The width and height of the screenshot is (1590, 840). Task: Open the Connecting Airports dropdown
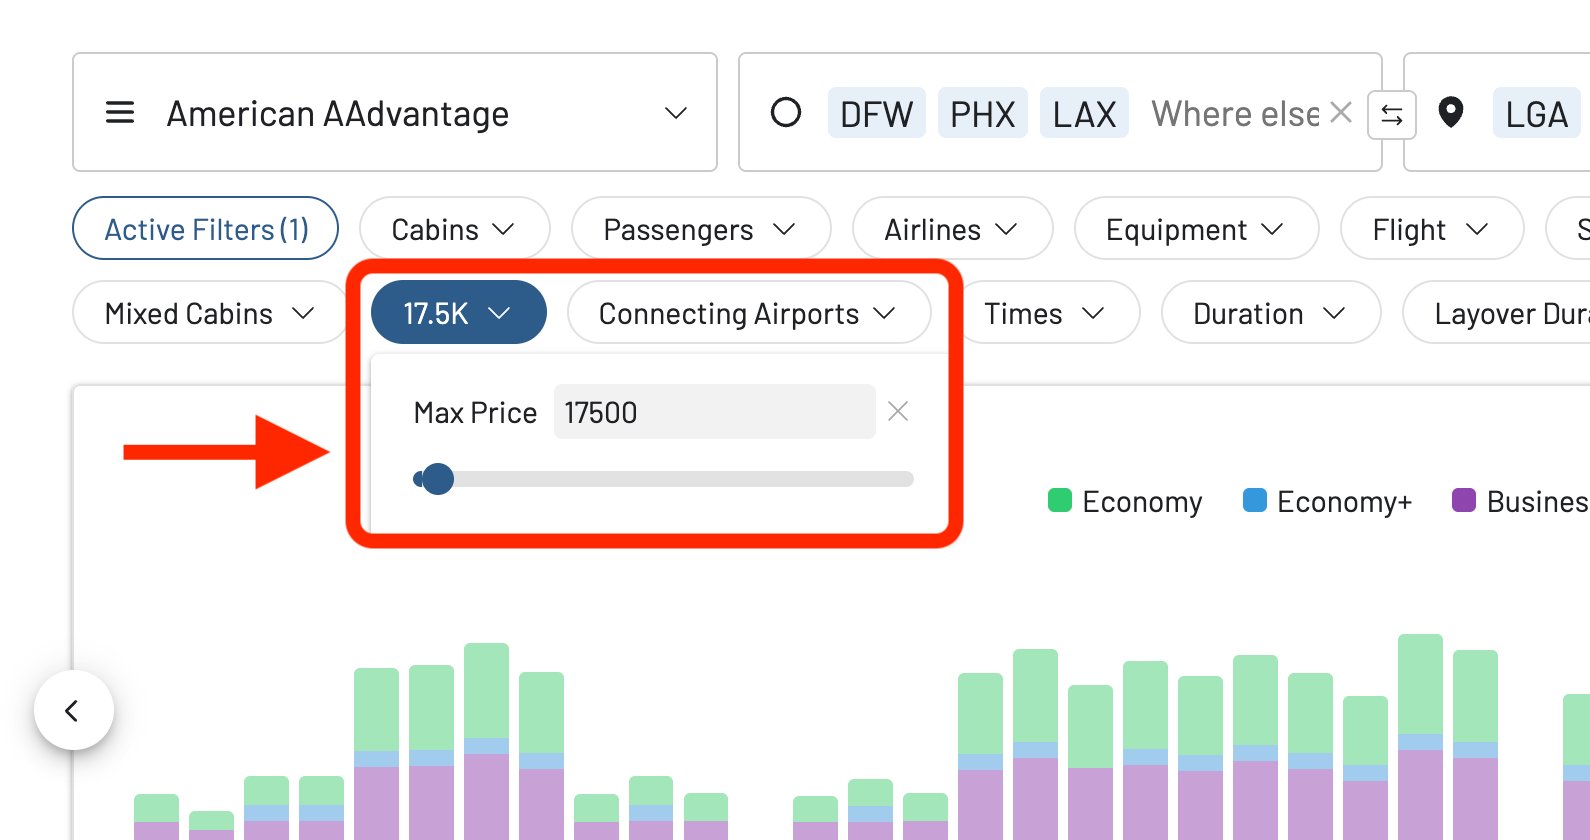748,313
